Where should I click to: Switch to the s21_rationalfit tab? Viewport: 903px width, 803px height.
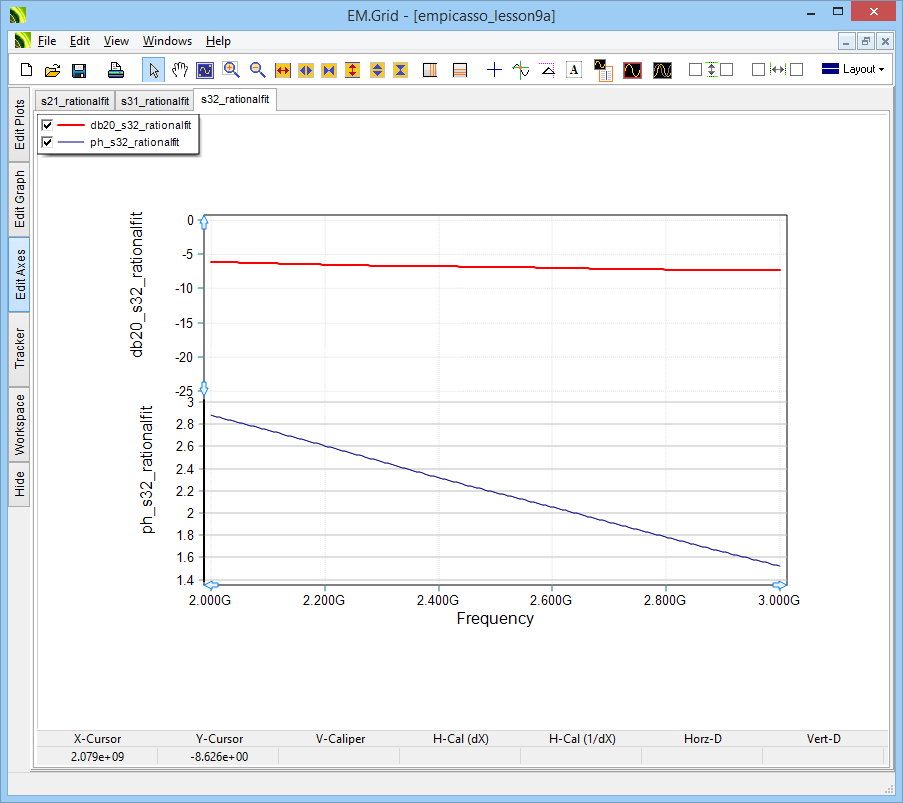point(74,101)
